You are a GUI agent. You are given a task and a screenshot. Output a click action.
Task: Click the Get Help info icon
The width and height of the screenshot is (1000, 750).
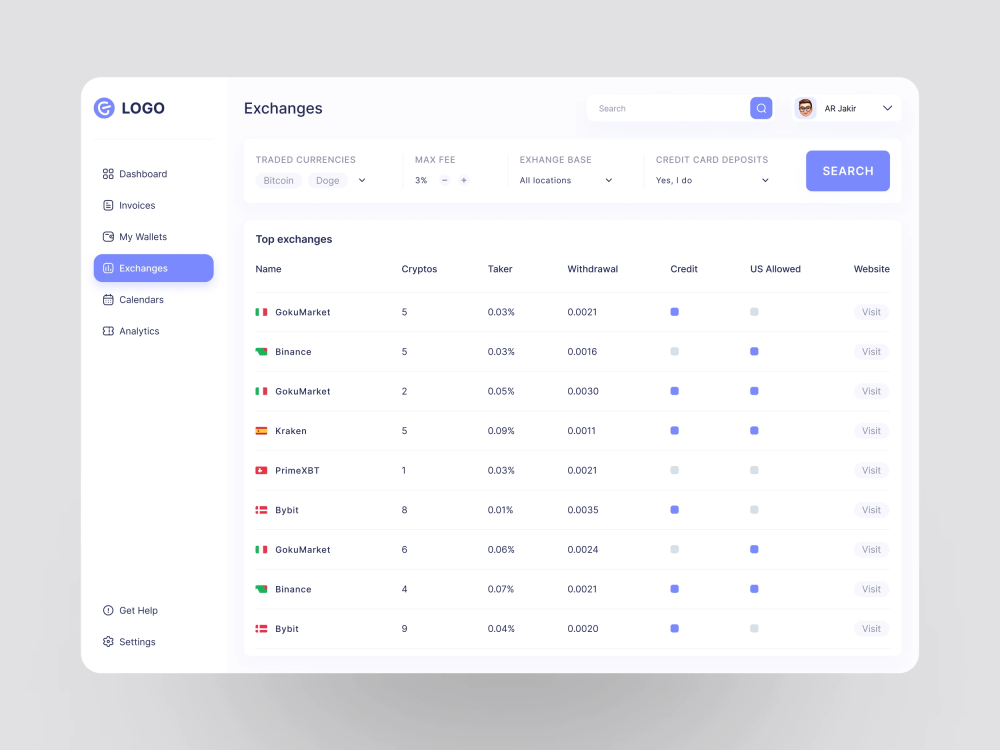[x=108, y=610]
